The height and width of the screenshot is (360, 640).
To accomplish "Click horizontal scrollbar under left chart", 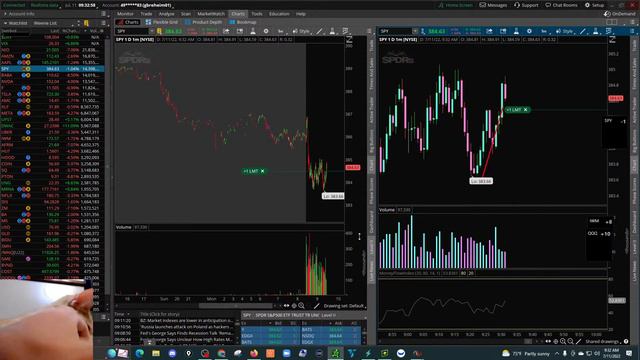I will coord(236,306).
